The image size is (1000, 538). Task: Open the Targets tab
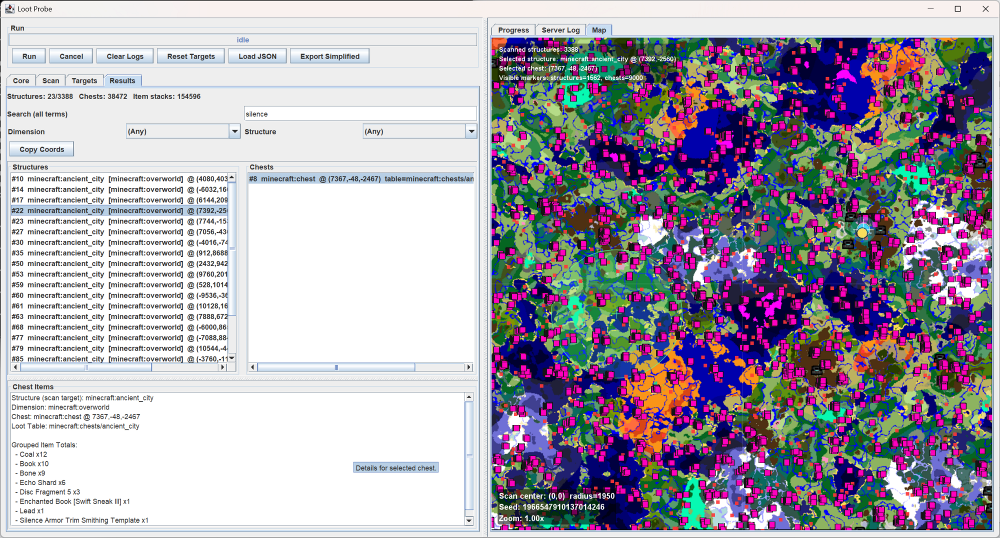pos(84,80)
